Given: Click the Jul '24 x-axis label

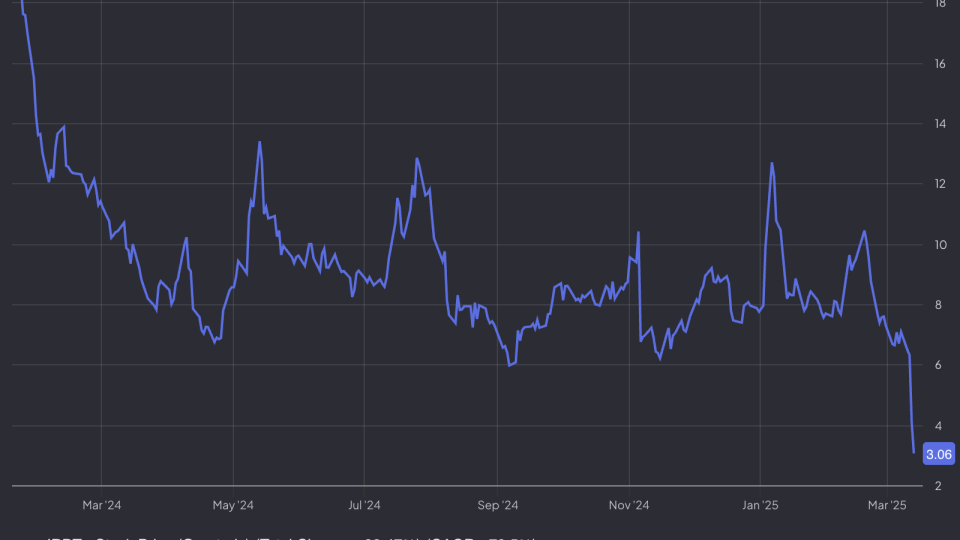Looking at the screenshot, I should pyautogui.click(x=365, y=505).
